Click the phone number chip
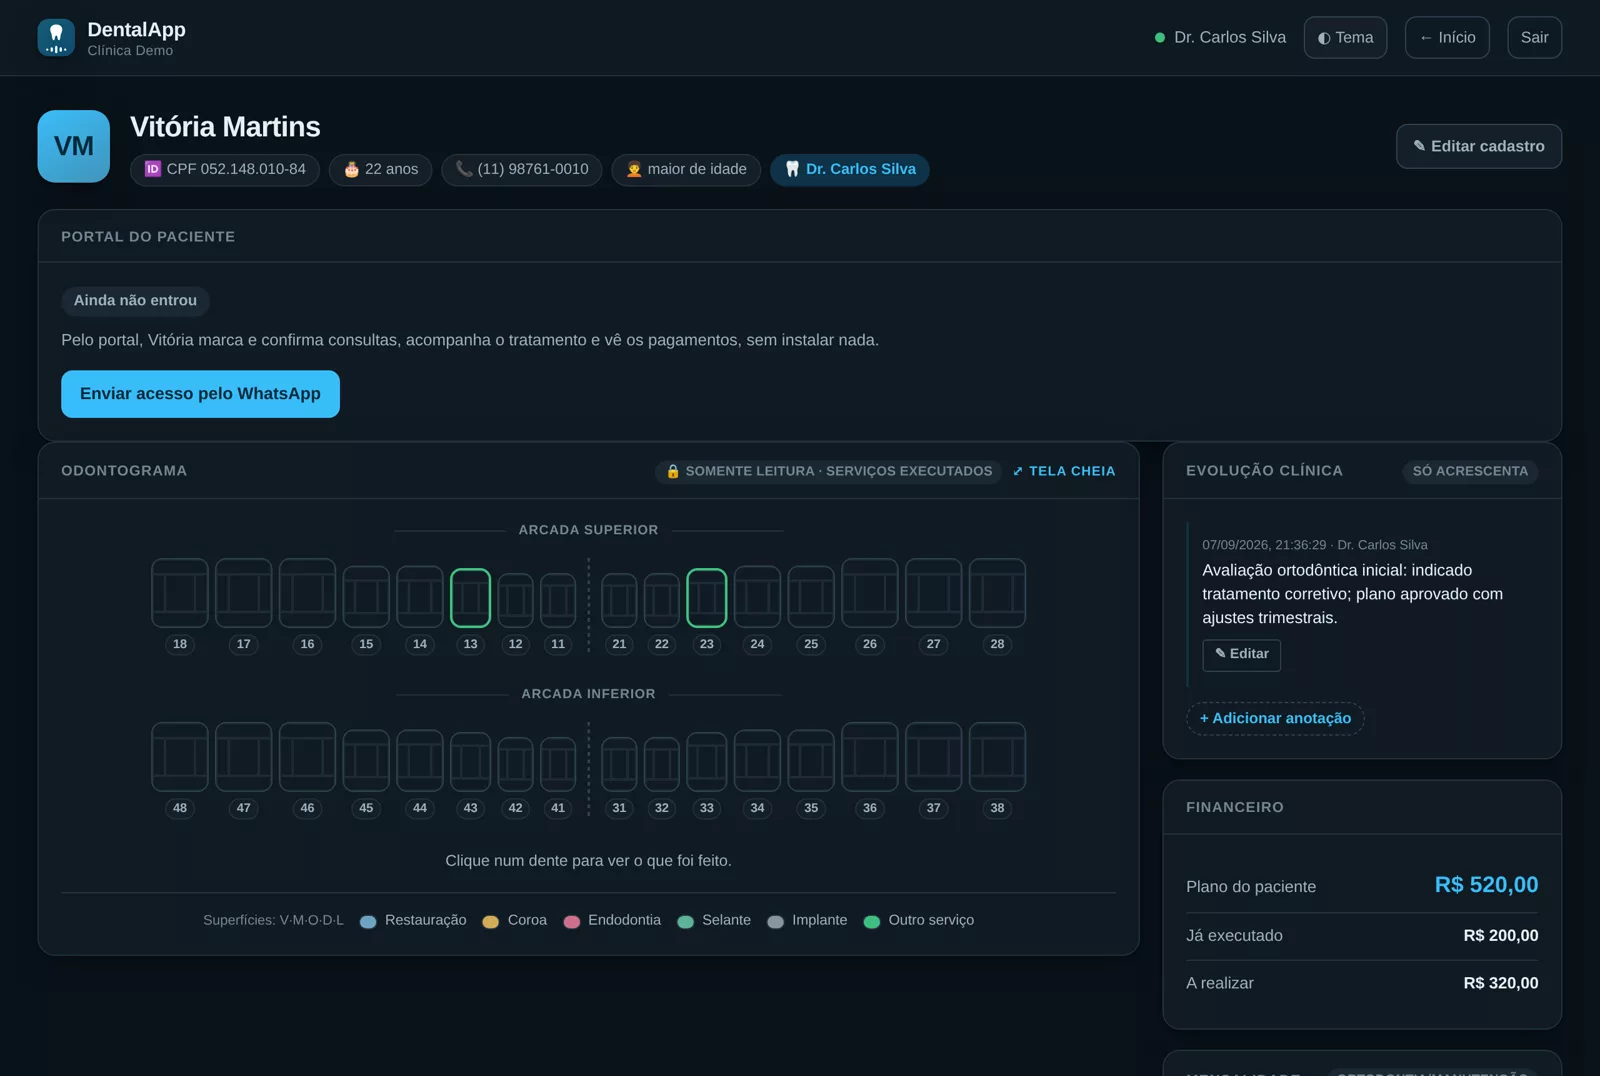Screen dimensions: 1600x1076 [522, 169]
